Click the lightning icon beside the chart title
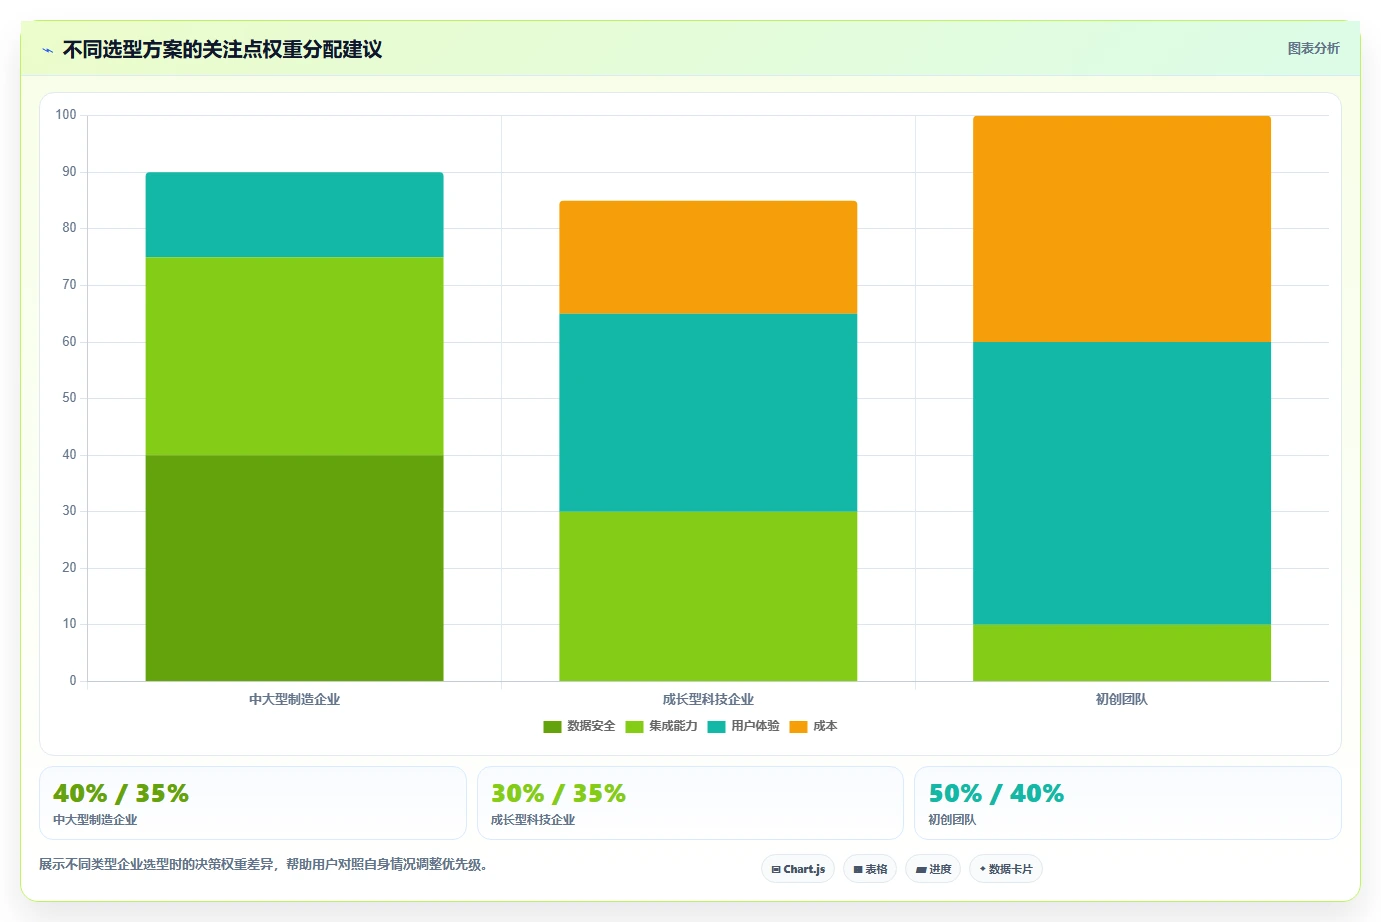The width and height of the screenshot is (1381, 922). [x=47, y=50]
